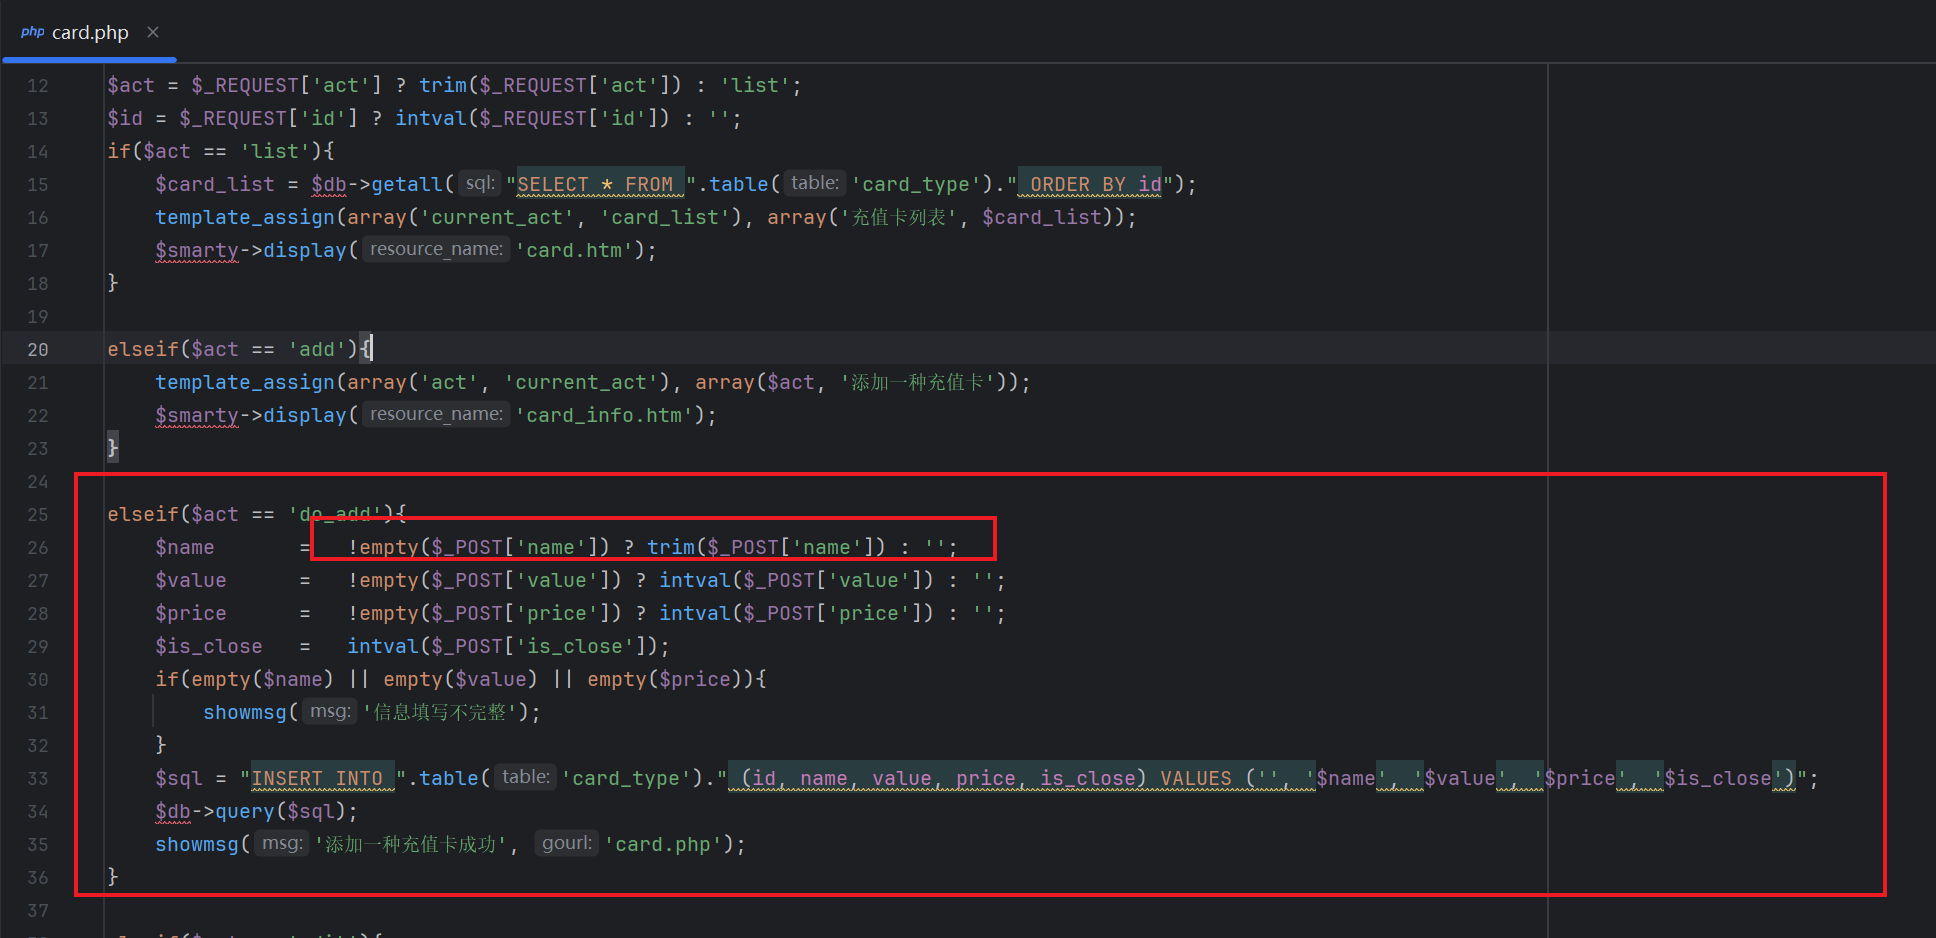Click the getall method call
Screen dimensions: 1936x938
(407, 185)
